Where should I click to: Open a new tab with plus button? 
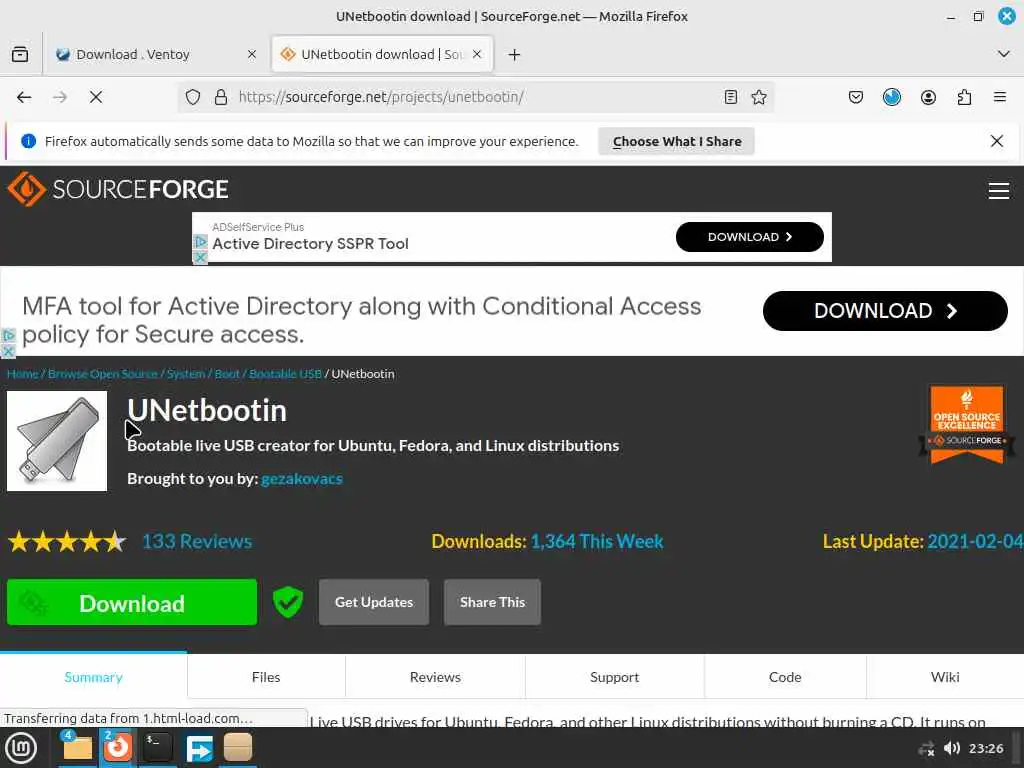[x=515, y=55]
